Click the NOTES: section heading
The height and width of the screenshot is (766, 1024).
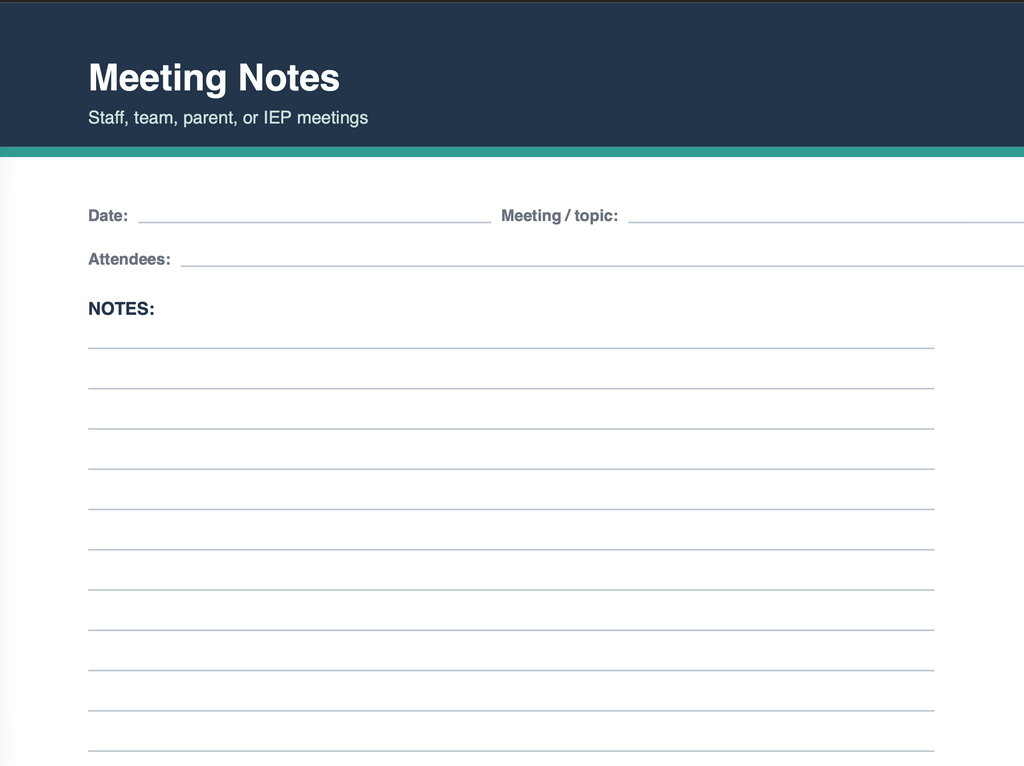pos(121,309)
